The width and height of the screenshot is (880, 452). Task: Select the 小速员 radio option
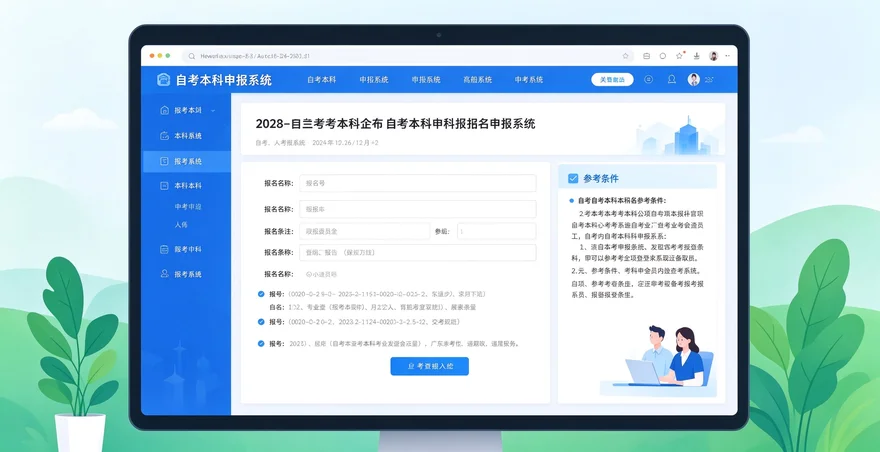point(308,275)
